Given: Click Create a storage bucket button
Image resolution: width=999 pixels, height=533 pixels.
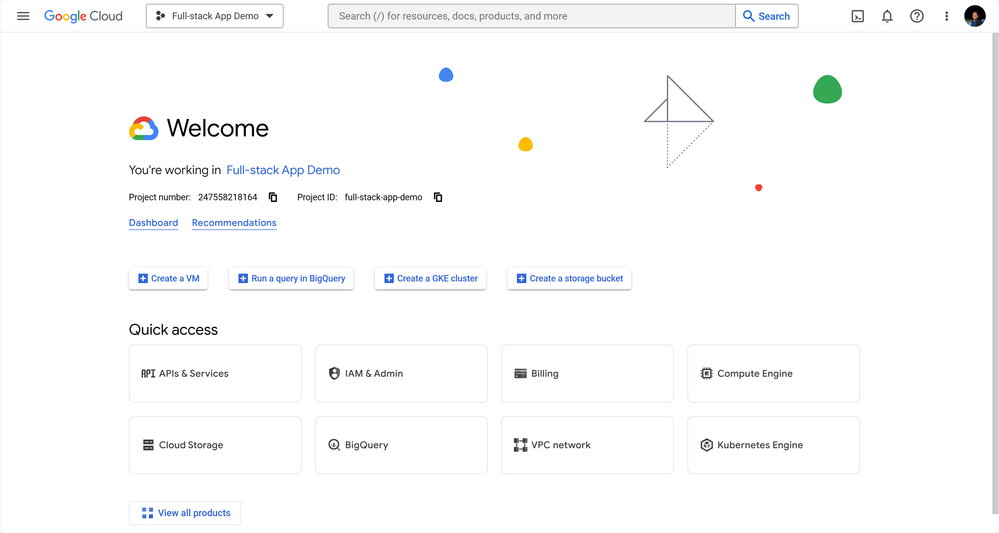Looking at the screenshot, I should tap(569, 278).
